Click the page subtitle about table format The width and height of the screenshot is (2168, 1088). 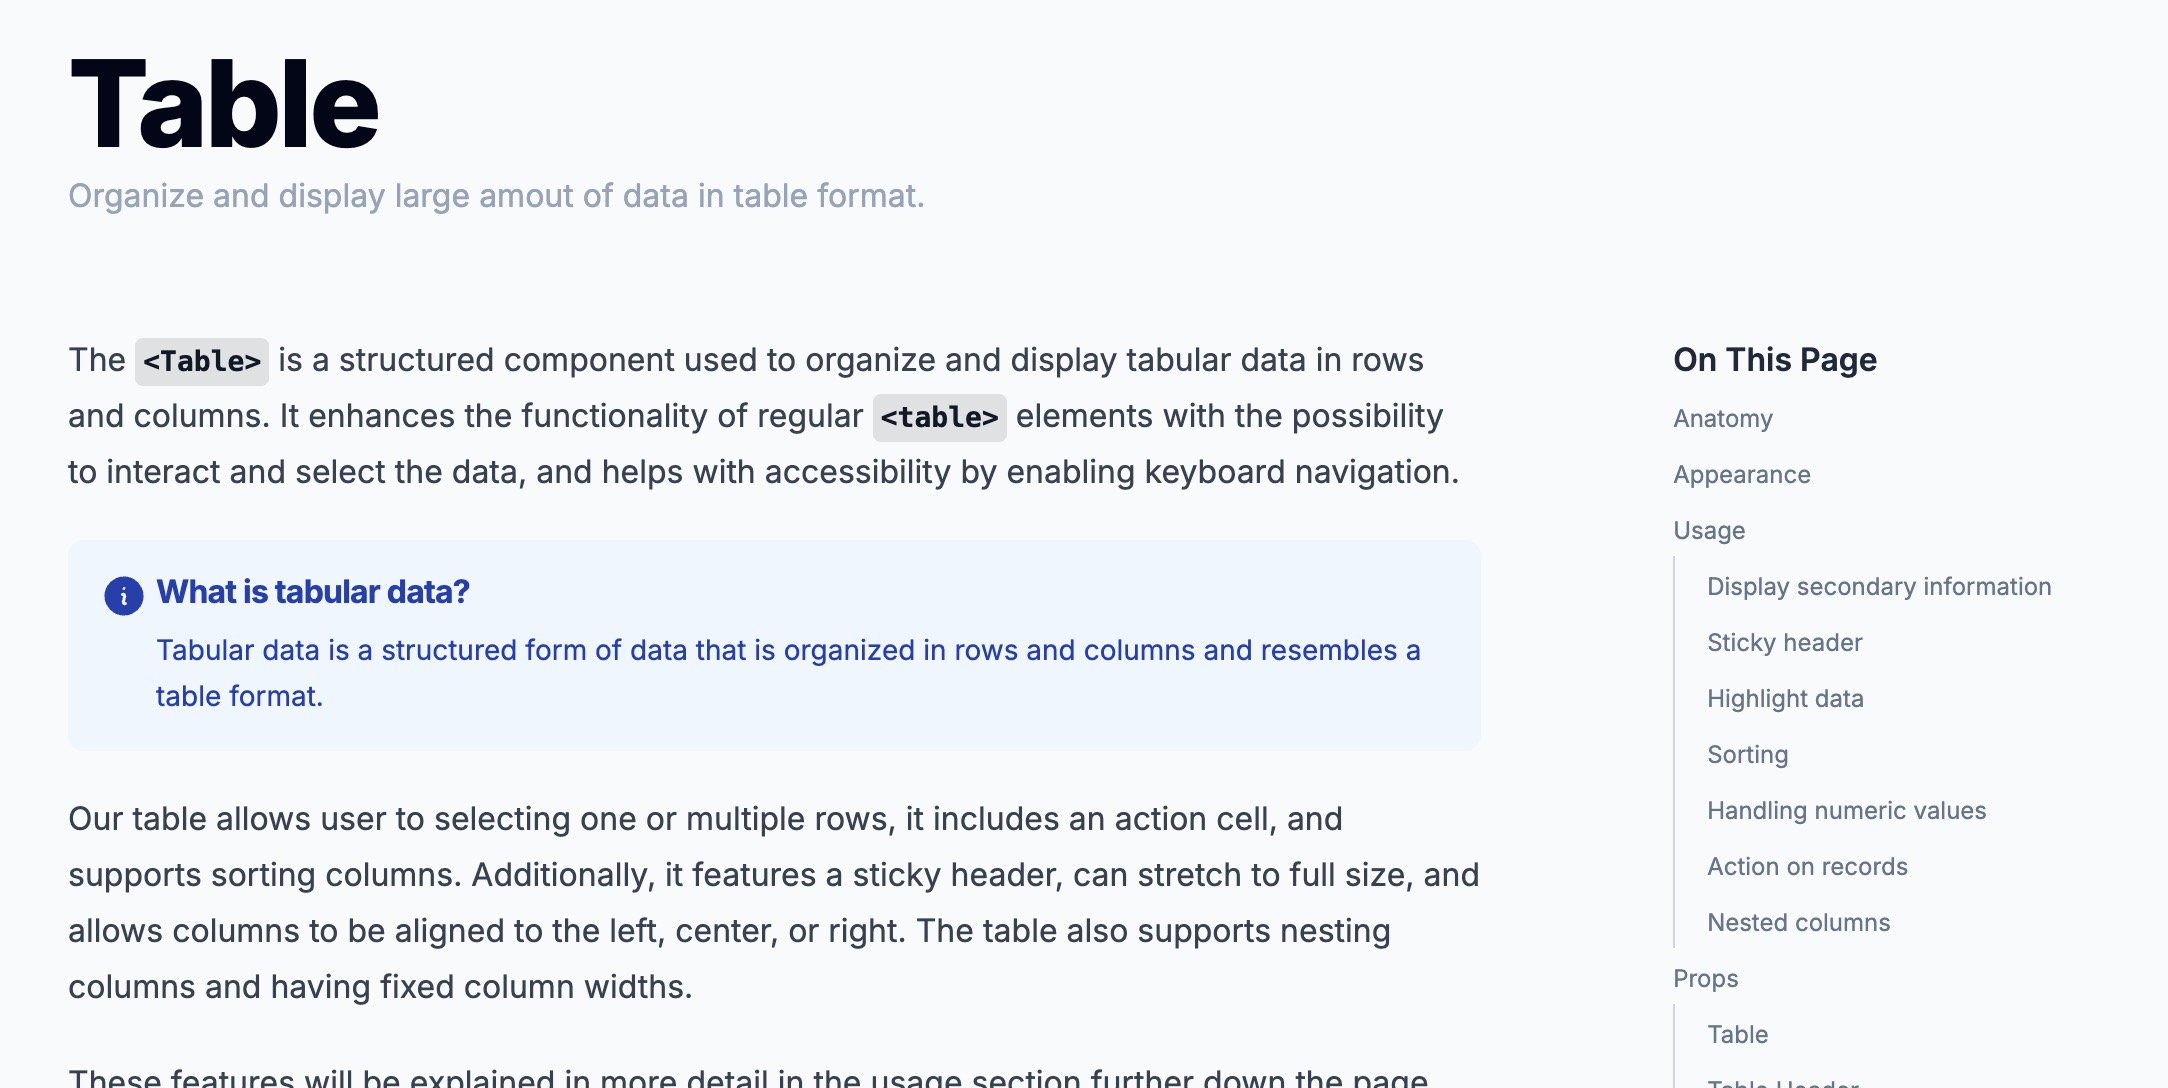tap(496, 196)
